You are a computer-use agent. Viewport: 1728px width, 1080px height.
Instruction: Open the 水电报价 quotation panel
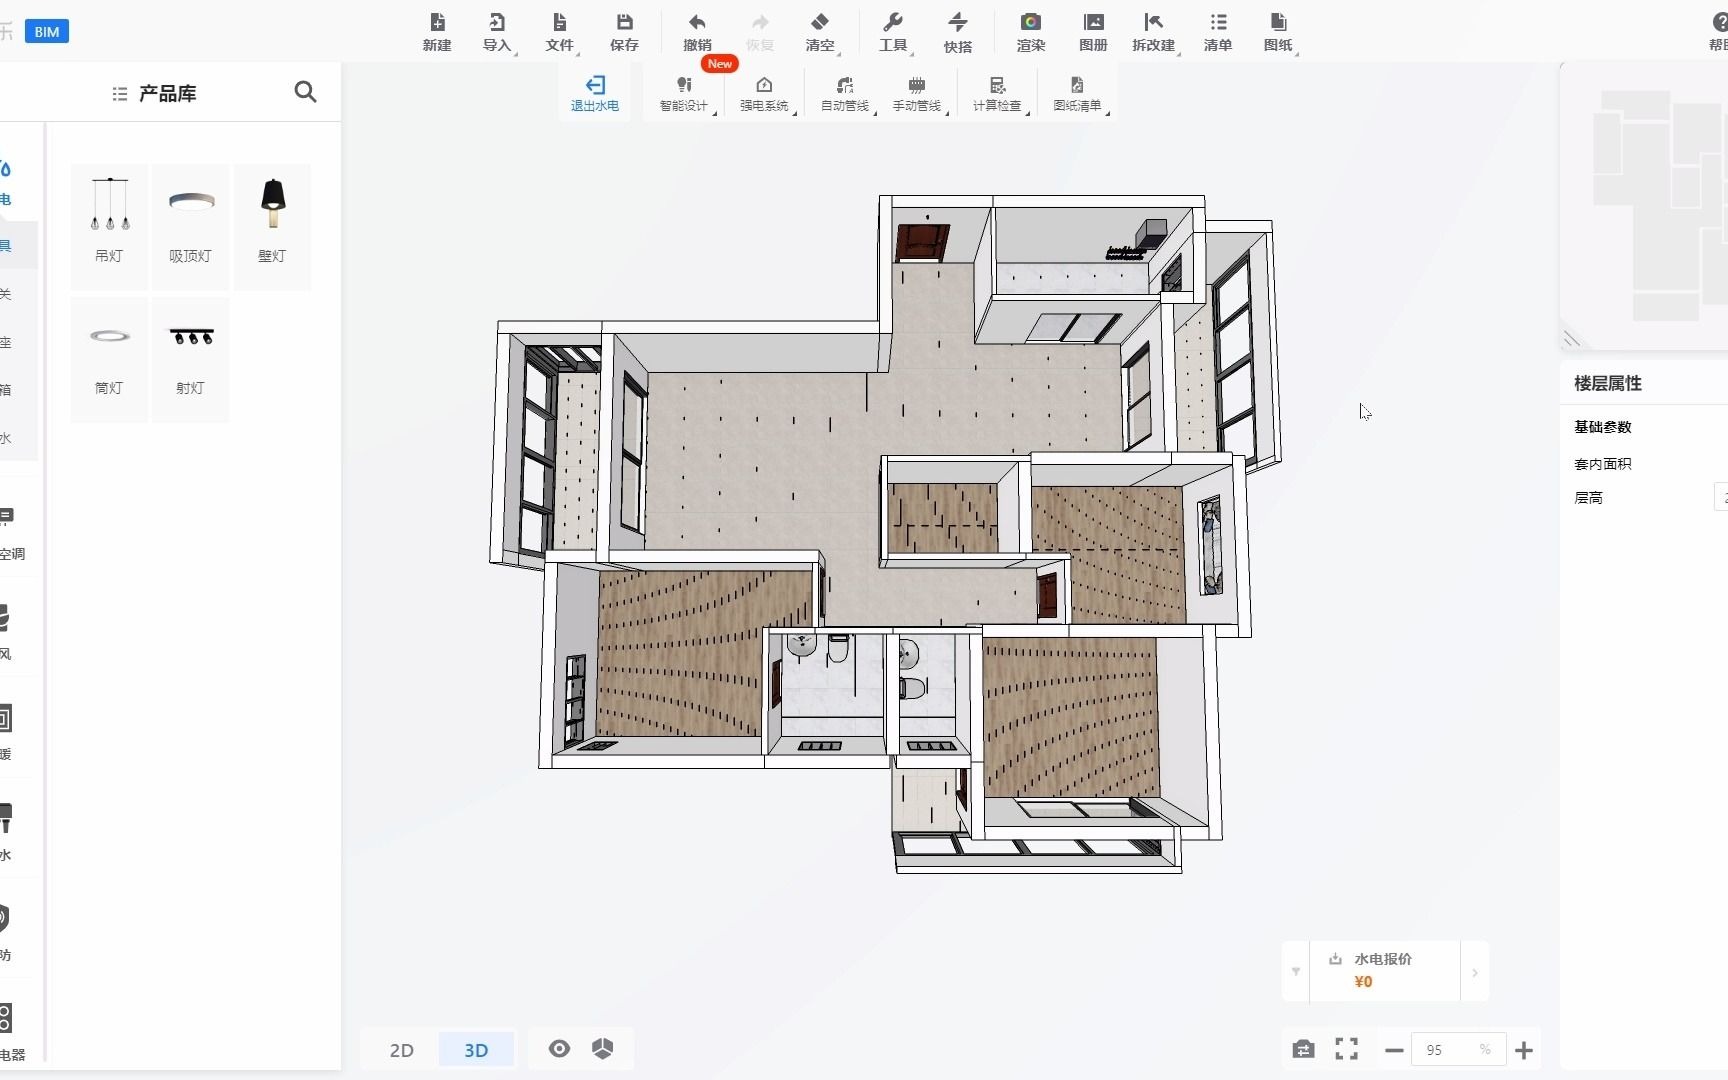point(1384,970)
